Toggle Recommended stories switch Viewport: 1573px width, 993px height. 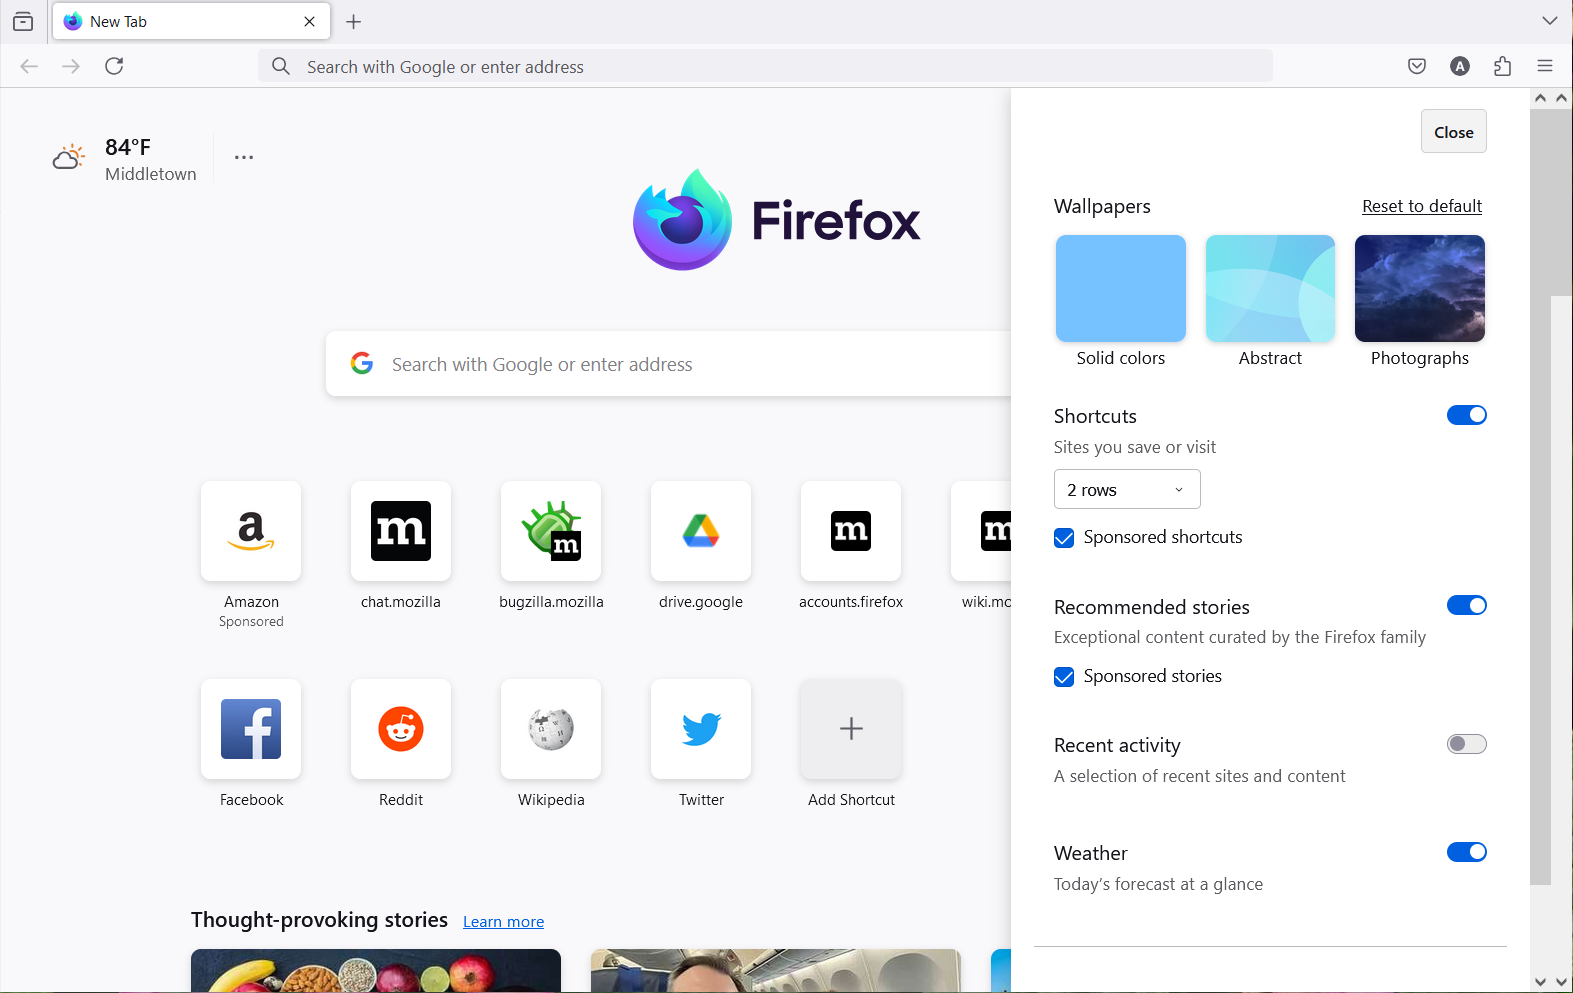[x=1466, y=605]
